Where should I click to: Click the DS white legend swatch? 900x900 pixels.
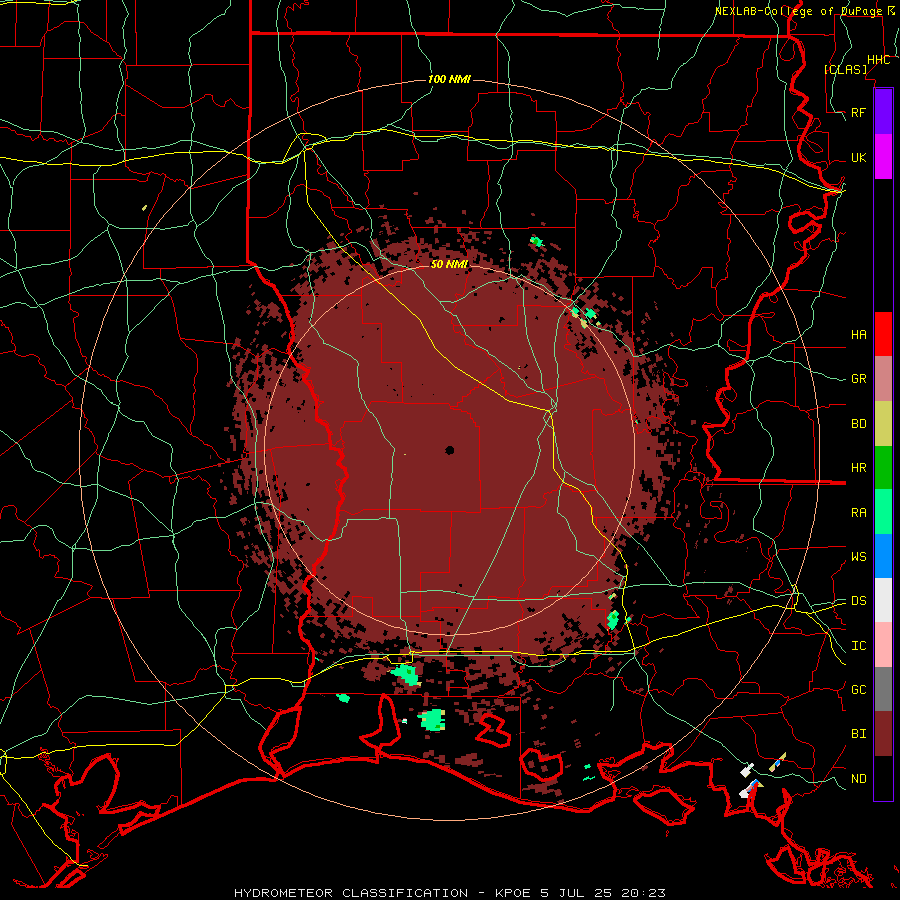[883, 600]
